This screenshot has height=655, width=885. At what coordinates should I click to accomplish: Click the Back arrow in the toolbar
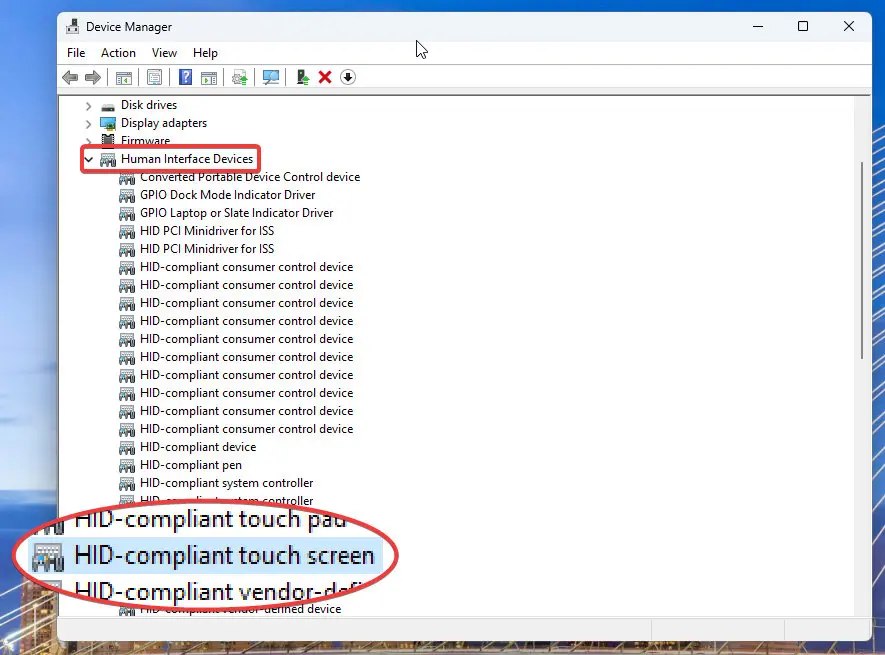pos(69,78)
